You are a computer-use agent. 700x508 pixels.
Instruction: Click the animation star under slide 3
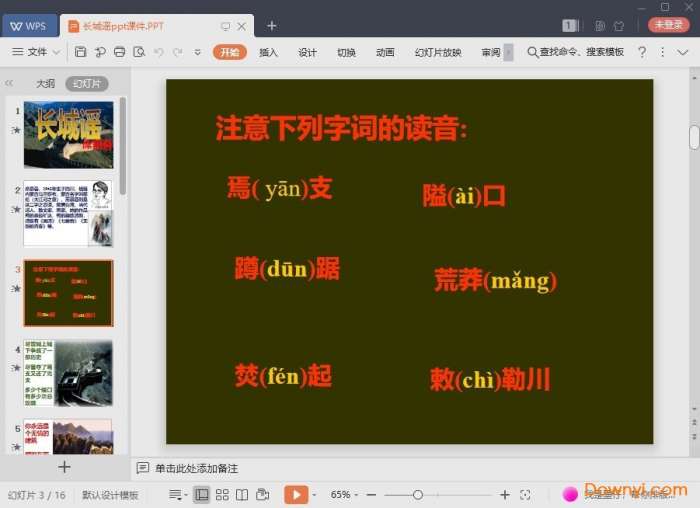coord(16,288)
